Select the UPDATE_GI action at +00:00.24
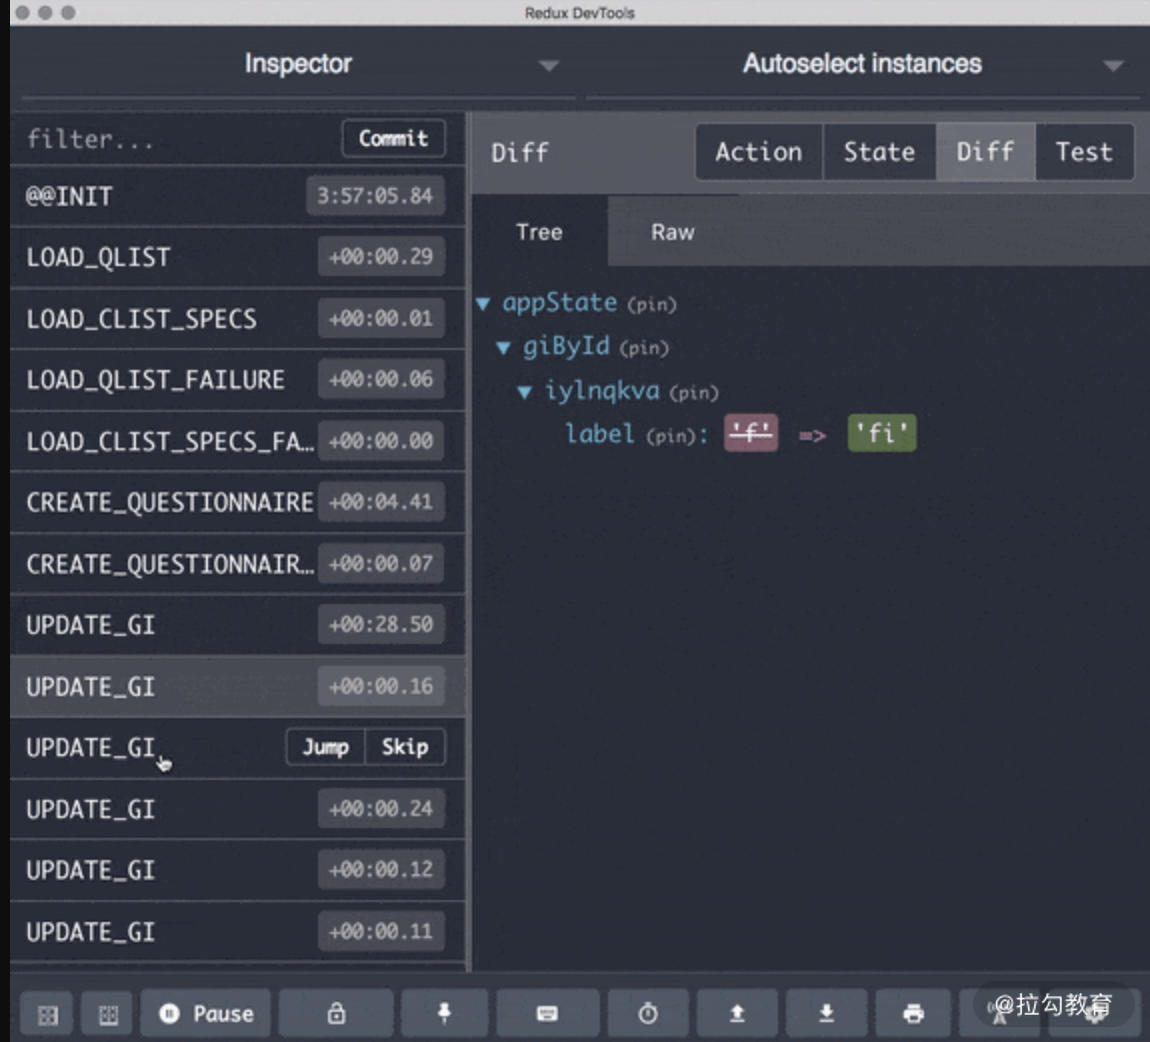The width and height of the screenshot is (1150, 1042). [x=238, y=809]
